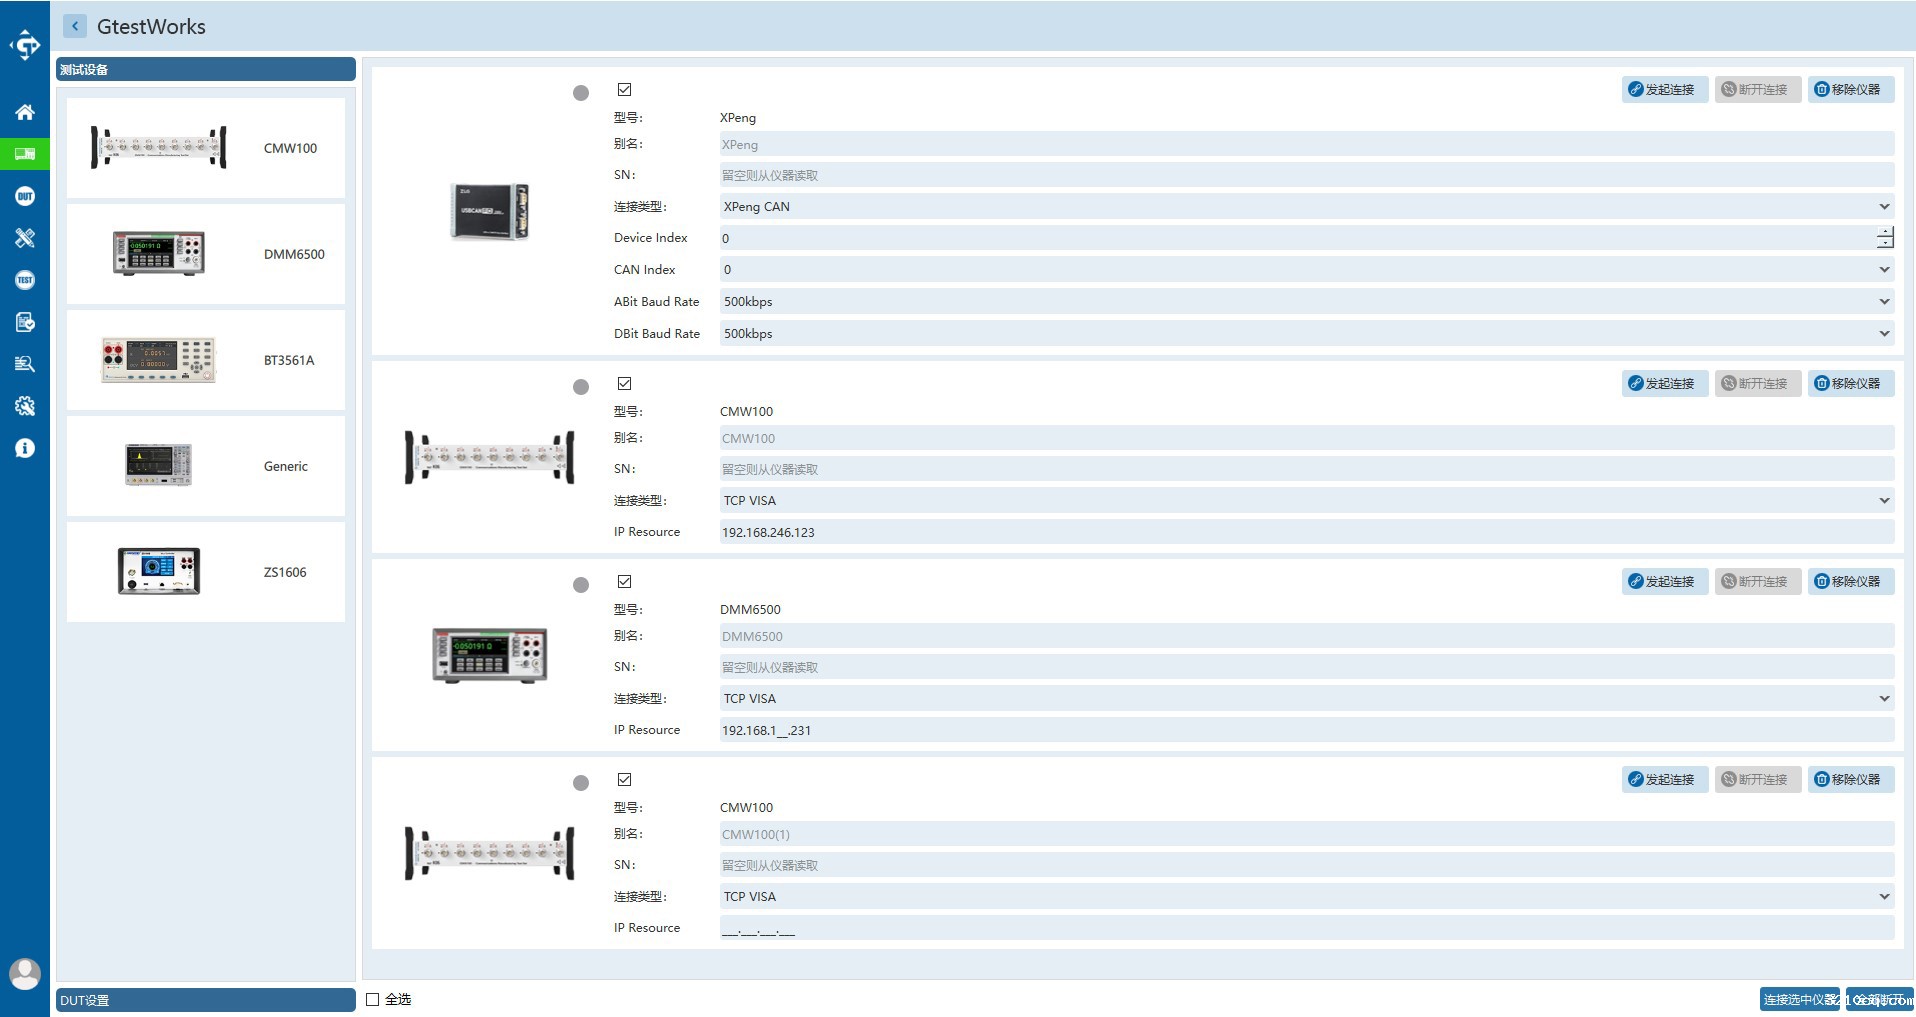Click the GtestWorks logo icon
The width and height of the screenshot is (1916, 1017).
(x=25, y=45)
